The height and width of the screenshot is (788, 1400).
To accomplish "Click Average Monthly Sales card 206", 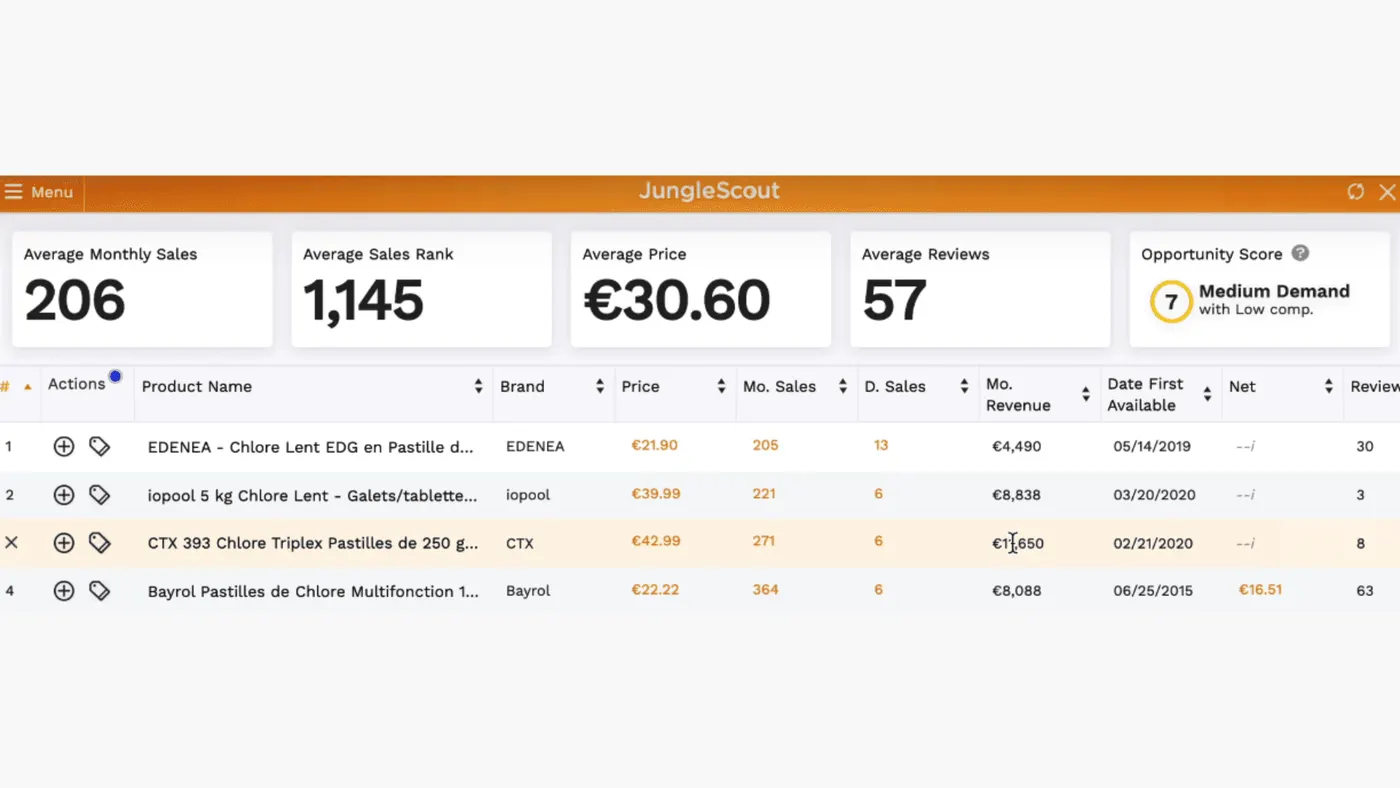I will click(142, 290).
